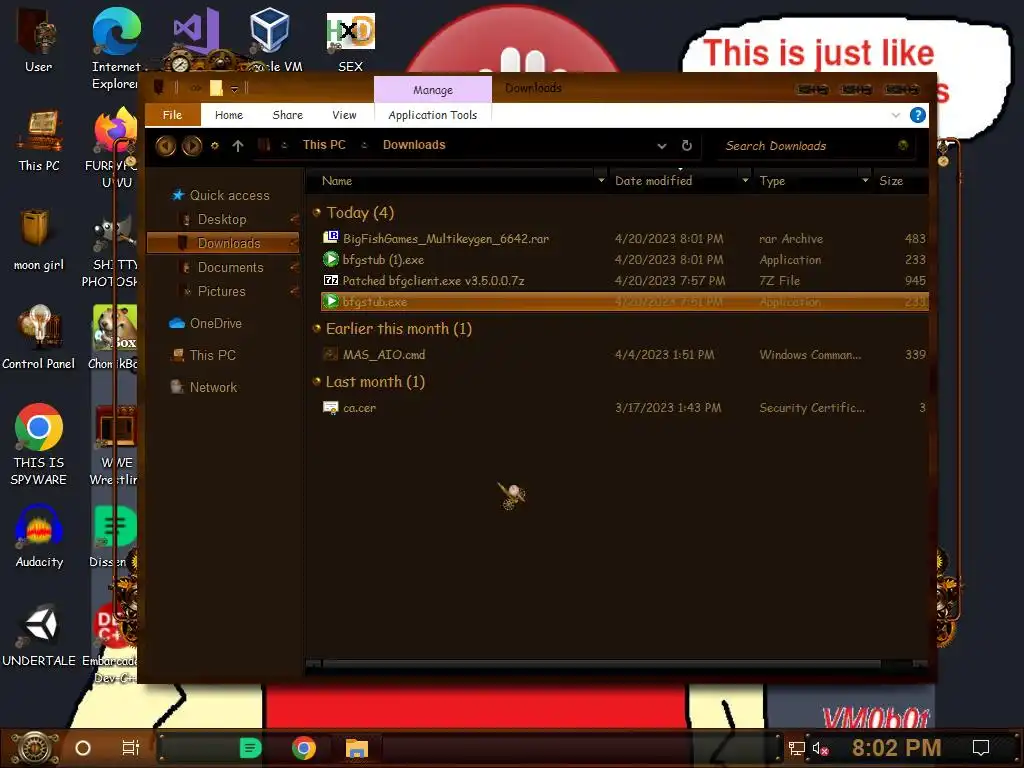The height and width of the screenshot is (768, 1024).
Task: Switch to the Share ribbon tab
Action: (x=287, y=115)
